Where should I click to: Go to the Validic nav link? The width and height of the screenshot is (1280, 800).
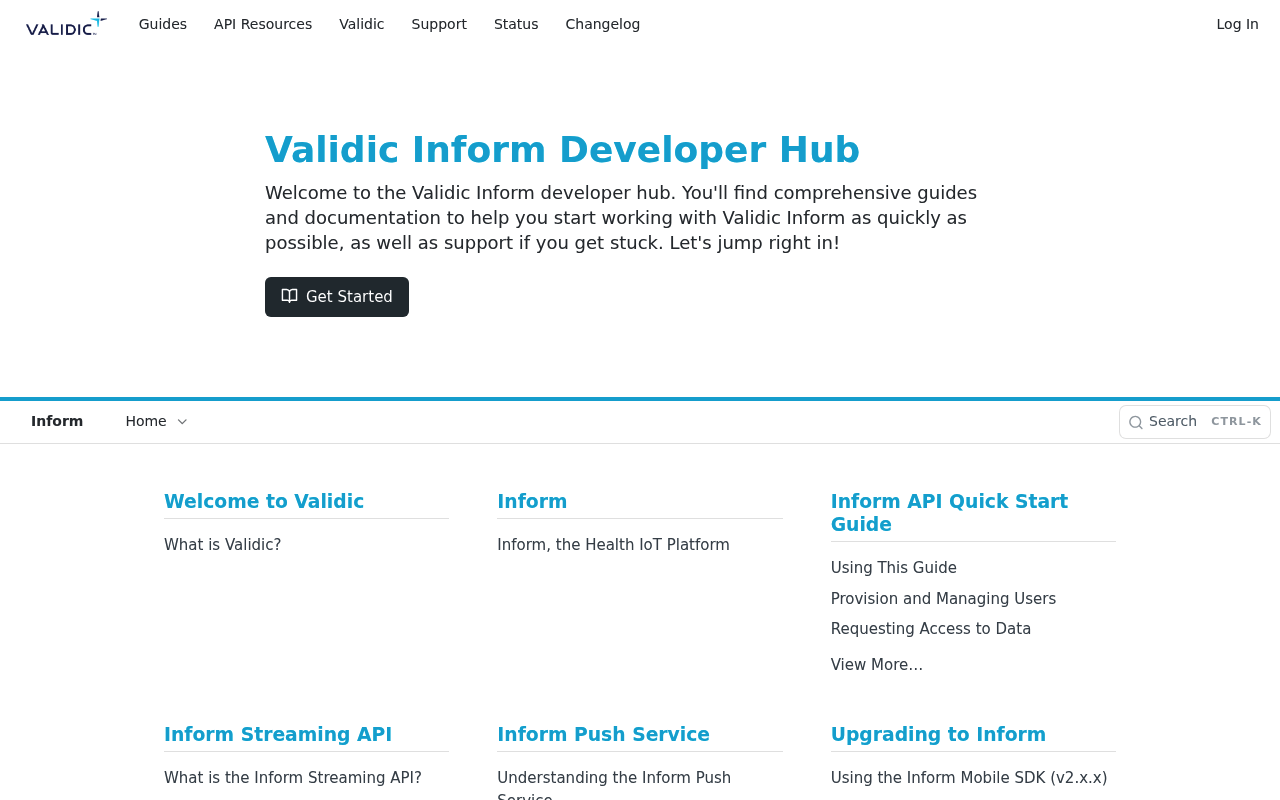click(x=362, y=24)
